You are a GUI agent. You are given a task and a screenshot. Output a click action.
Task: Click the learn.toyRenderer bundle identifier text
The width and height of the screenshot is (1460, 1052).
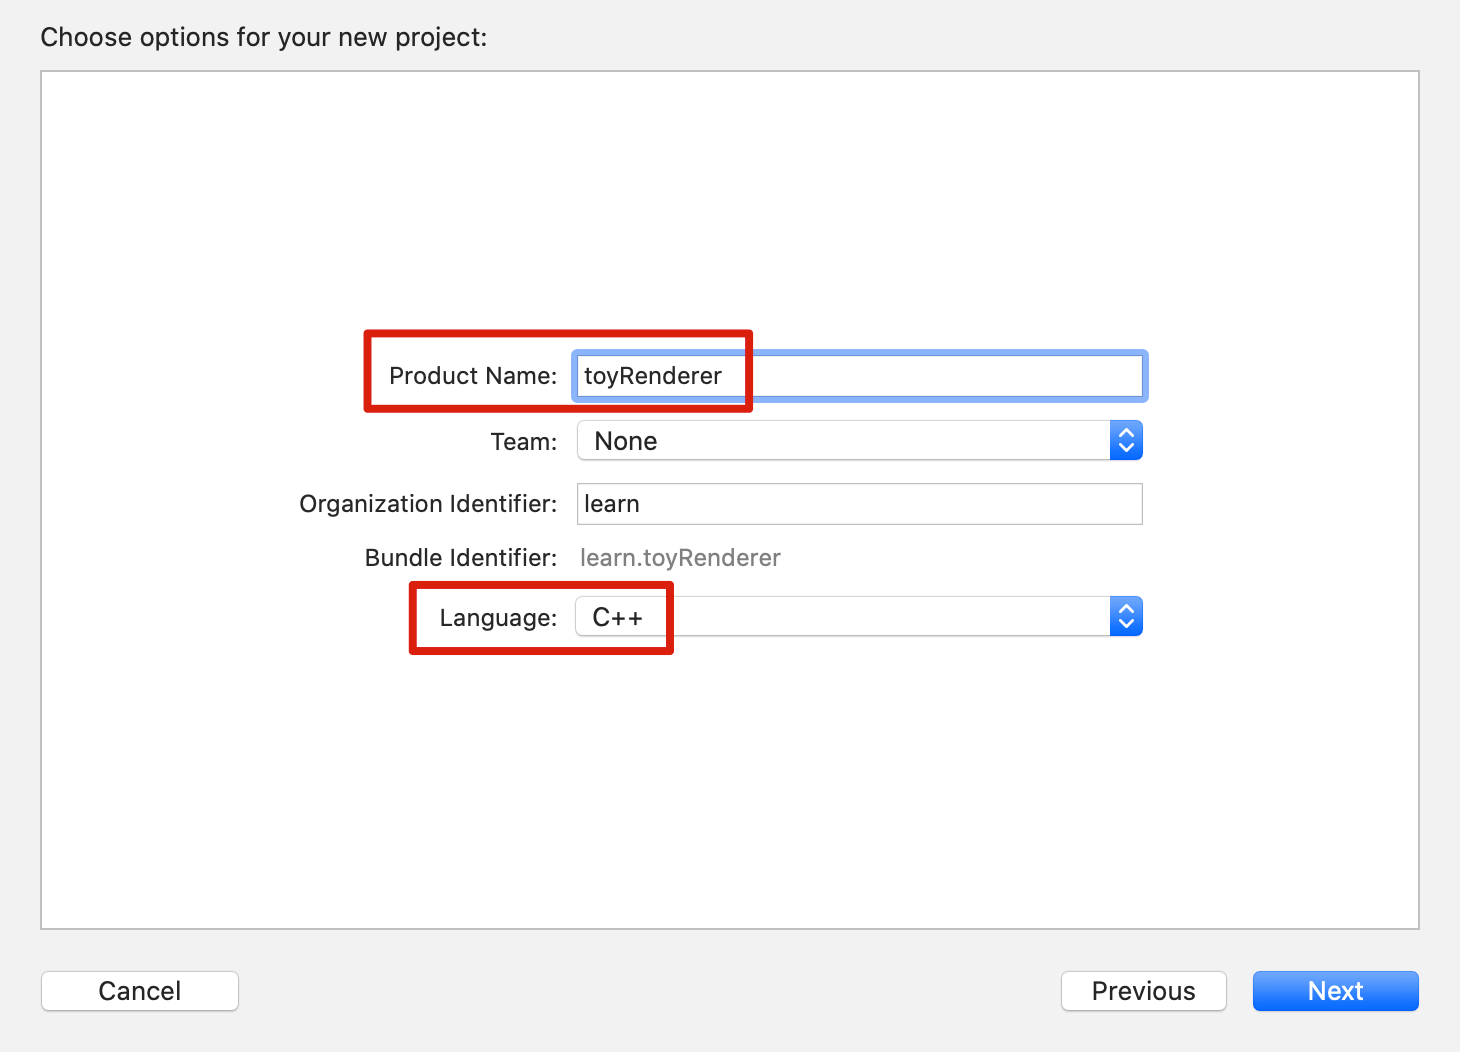coord(680,558)
